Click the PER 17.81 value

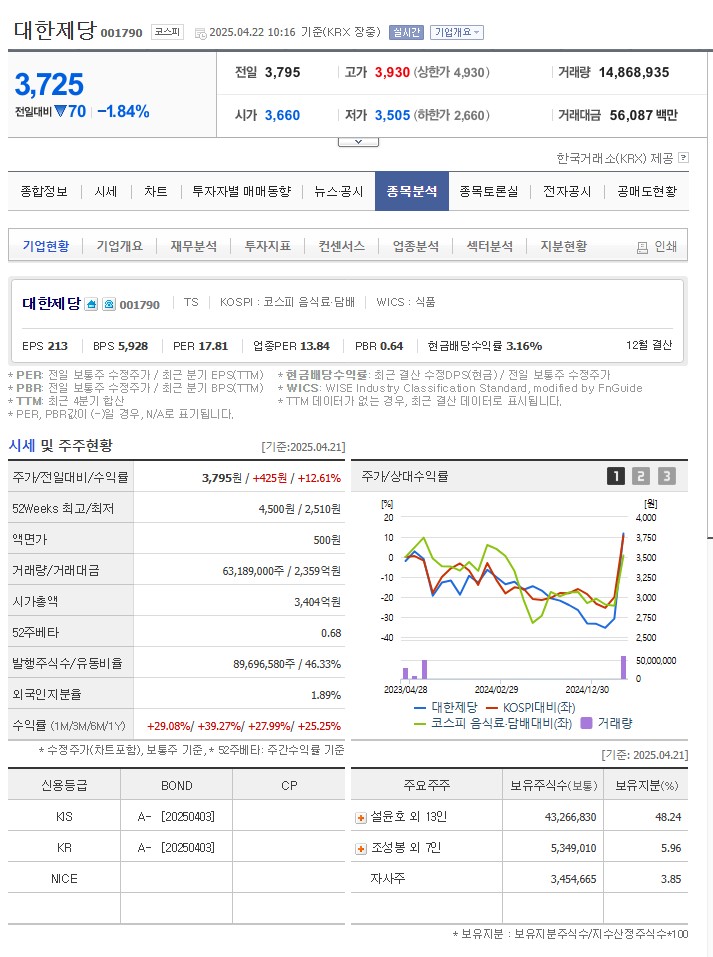[212, 346]
